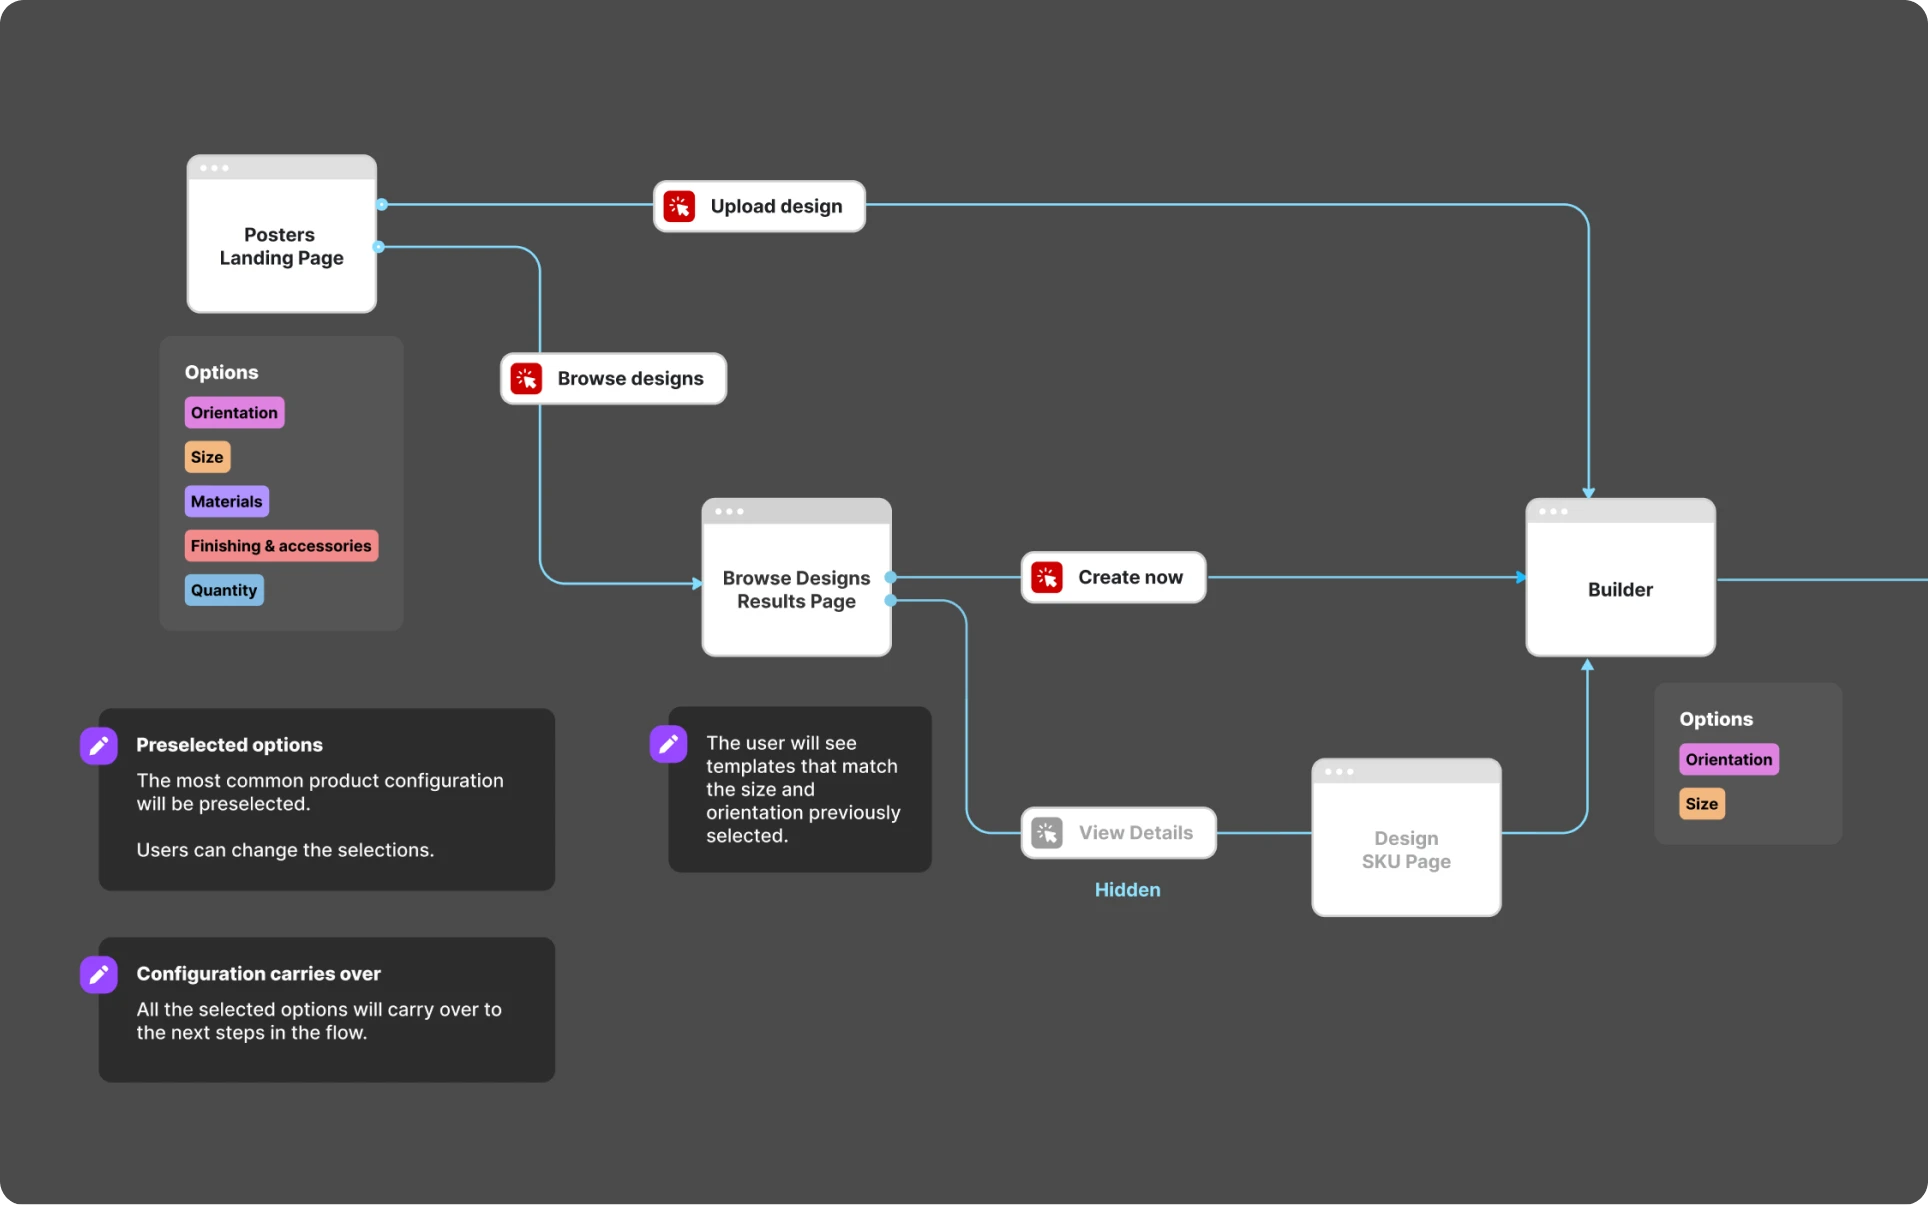Click the purple pencil icon beside Preselected options
1928x1206 pixels.
tap(99, 745)
